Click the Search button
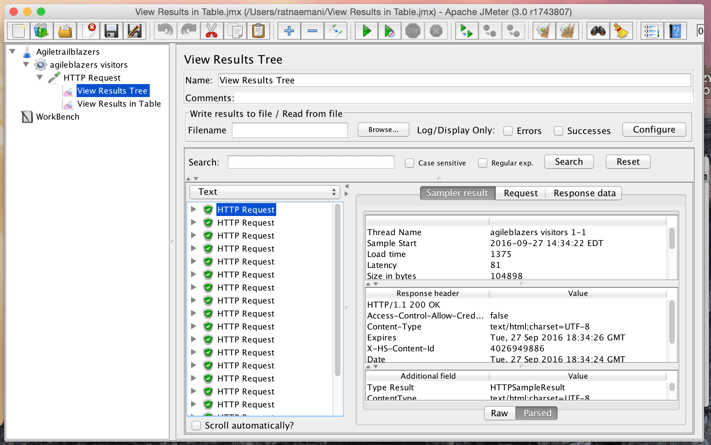711x445 pixels. click(x=569, y=162)
